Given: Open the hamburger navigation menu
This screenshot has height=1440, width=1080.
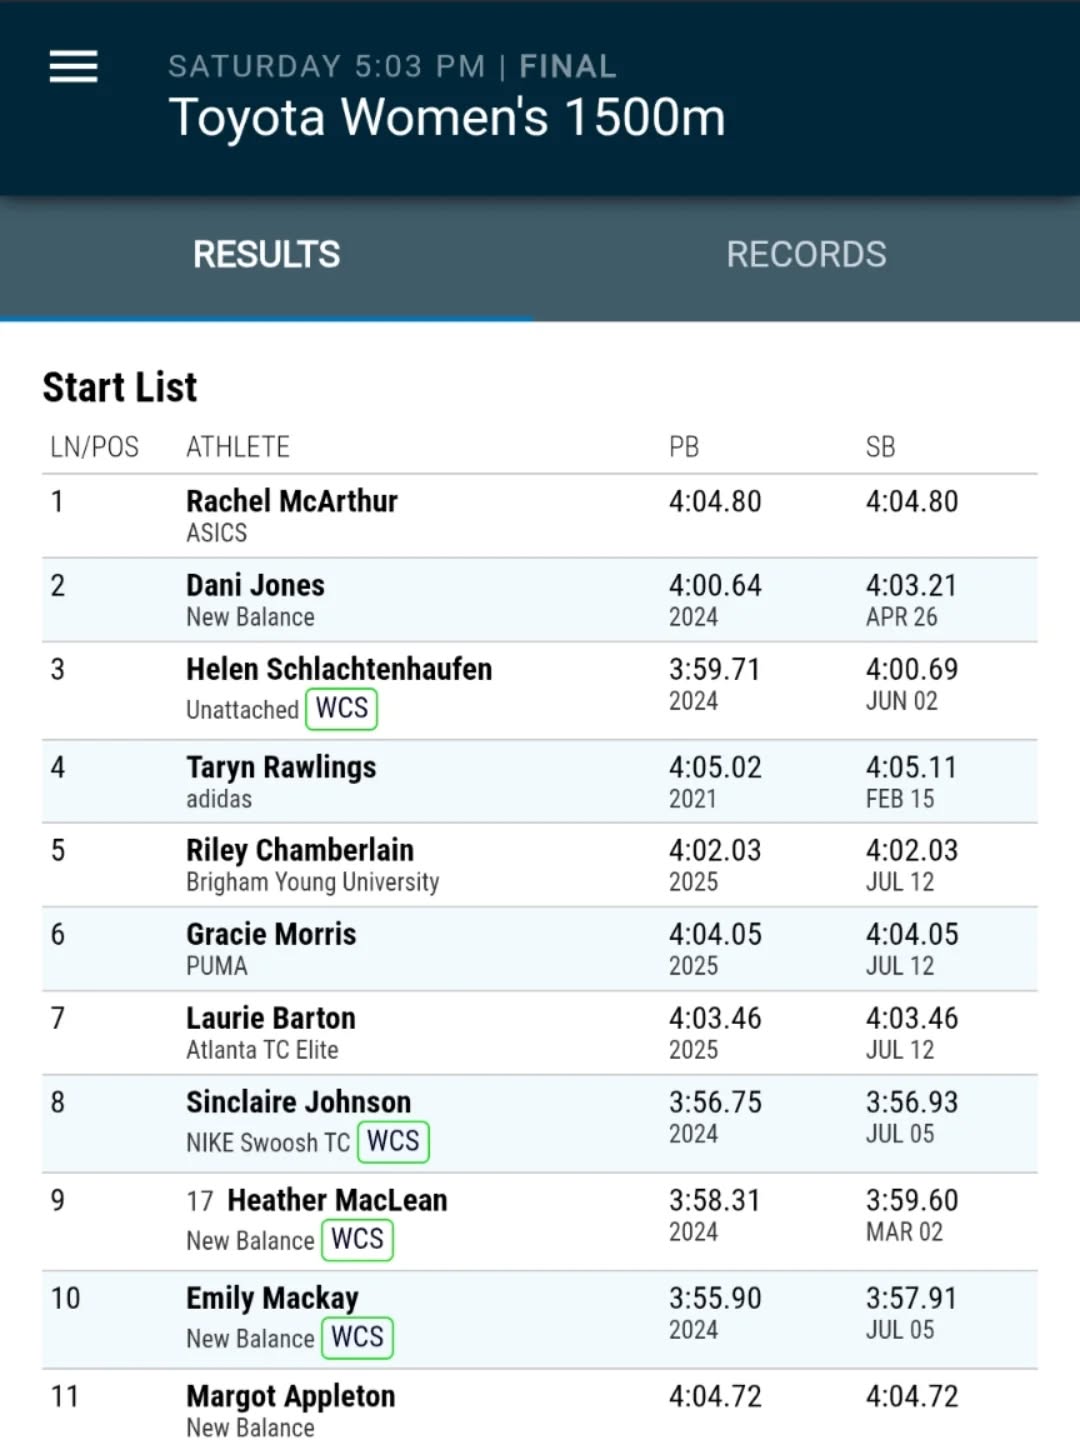Looking at the screenshot, I should [x=72, y=66].
